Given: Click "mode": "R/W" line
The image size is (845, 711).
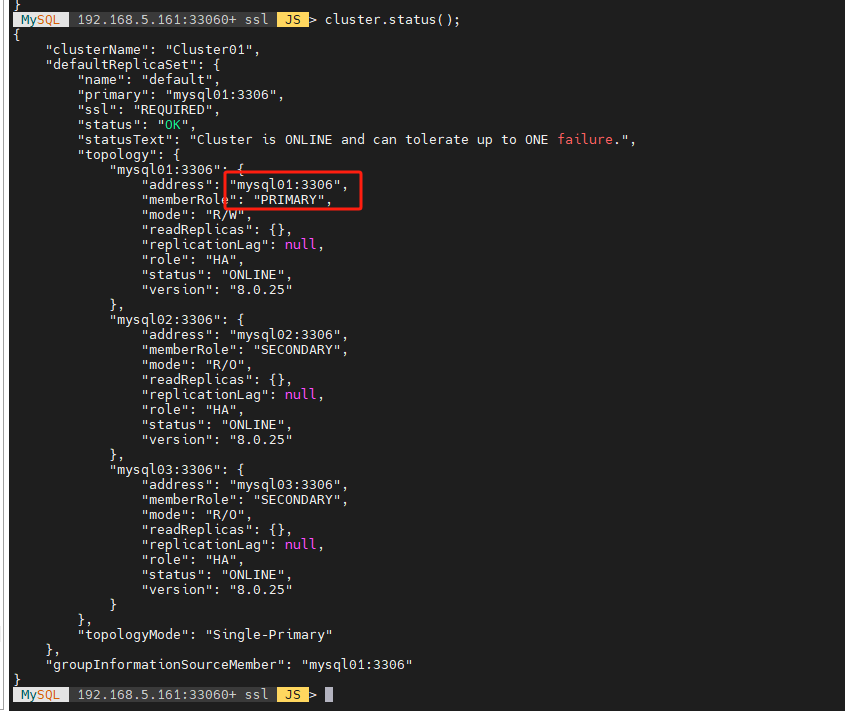Looking at the screenshot, I should tap(196, 215).
